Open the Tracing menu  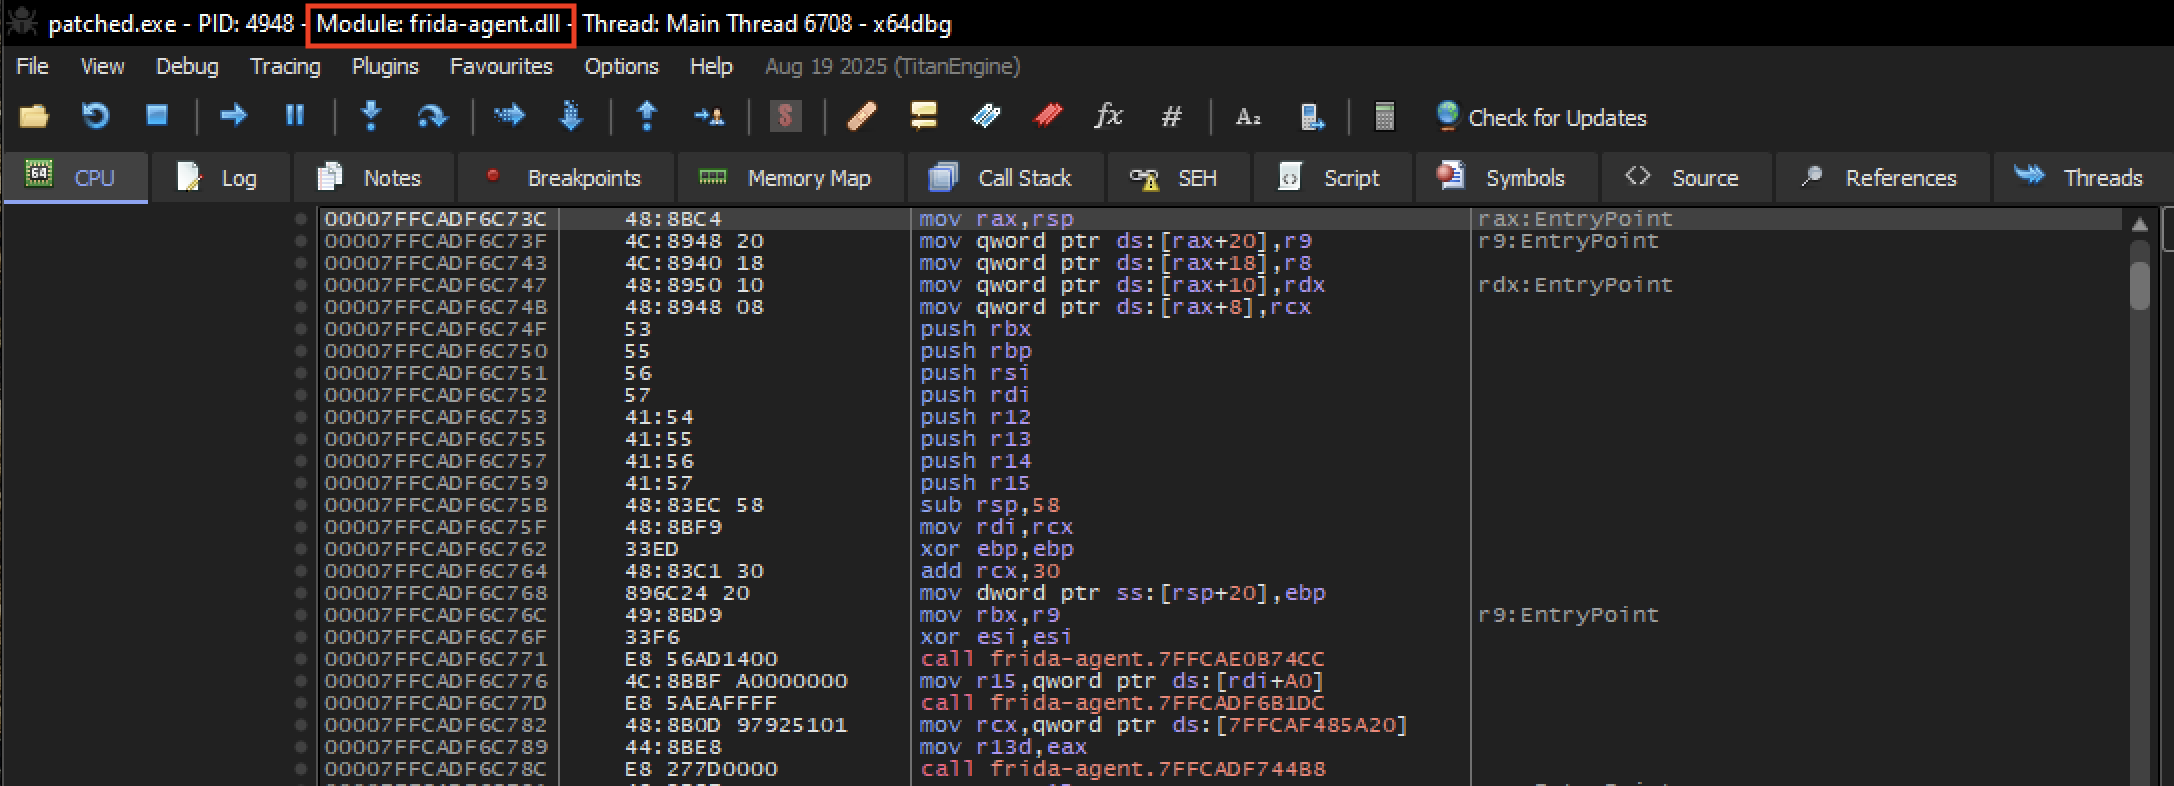tap(285, 66)
